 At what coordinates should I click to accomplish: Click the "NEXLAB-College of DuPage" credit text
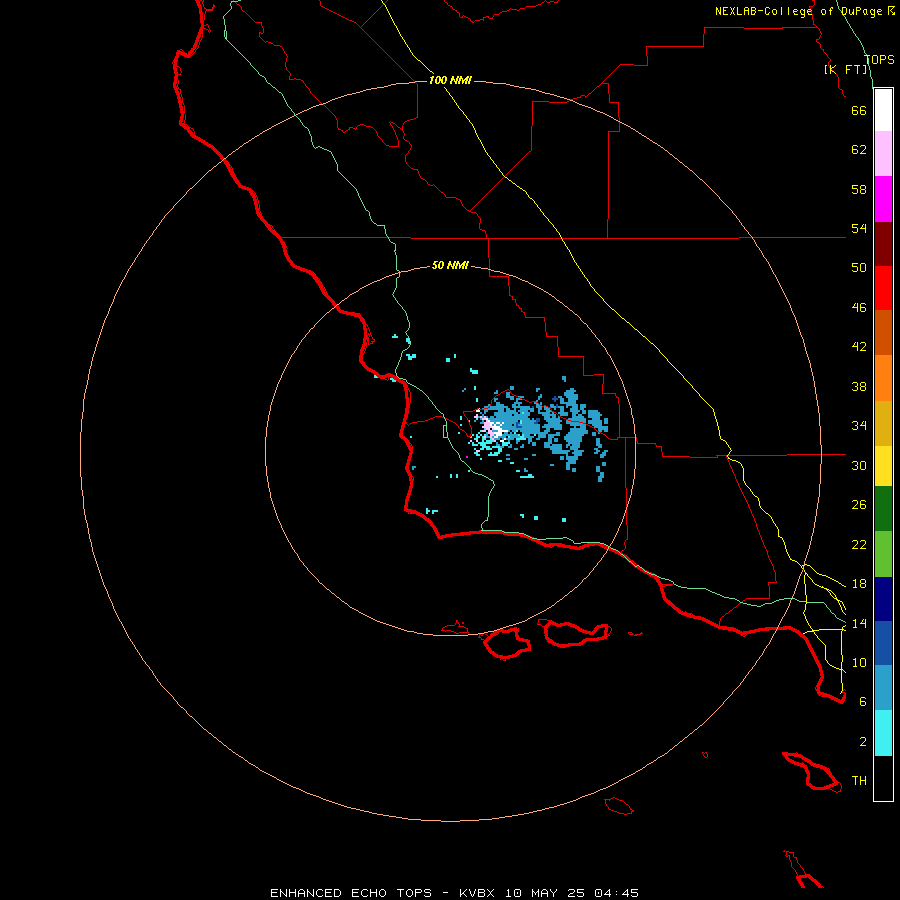pyautogui.click(x=799, y=11)
